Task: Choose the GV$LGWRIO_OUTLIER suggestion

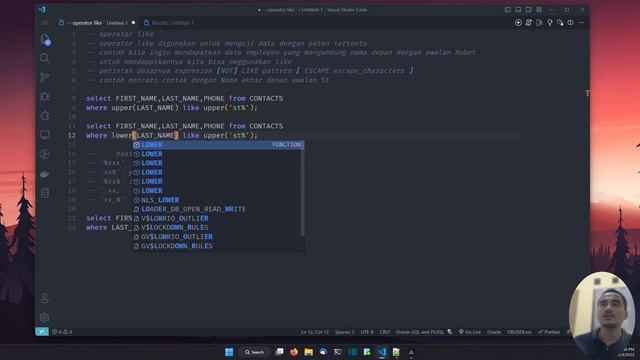Action: tap(218, 237)
